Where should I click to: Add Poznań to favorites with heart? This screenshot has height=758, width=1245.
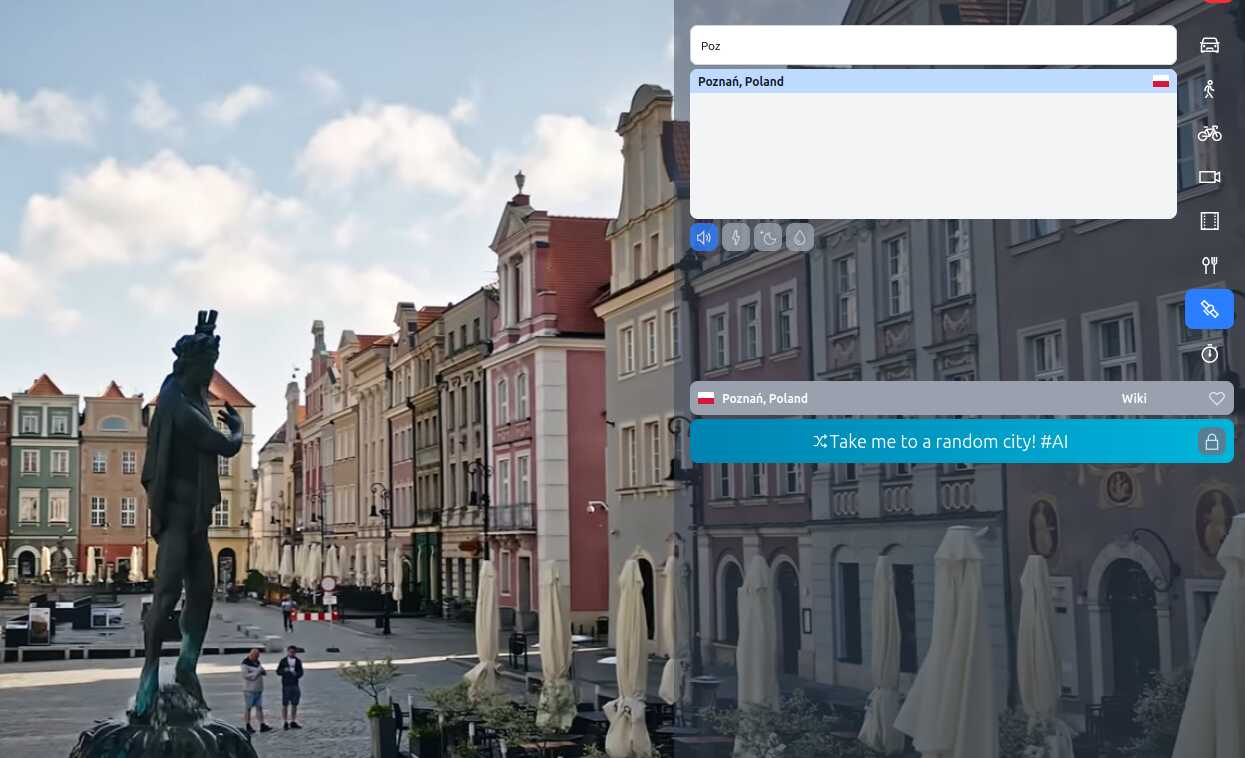pos(1216,398)
